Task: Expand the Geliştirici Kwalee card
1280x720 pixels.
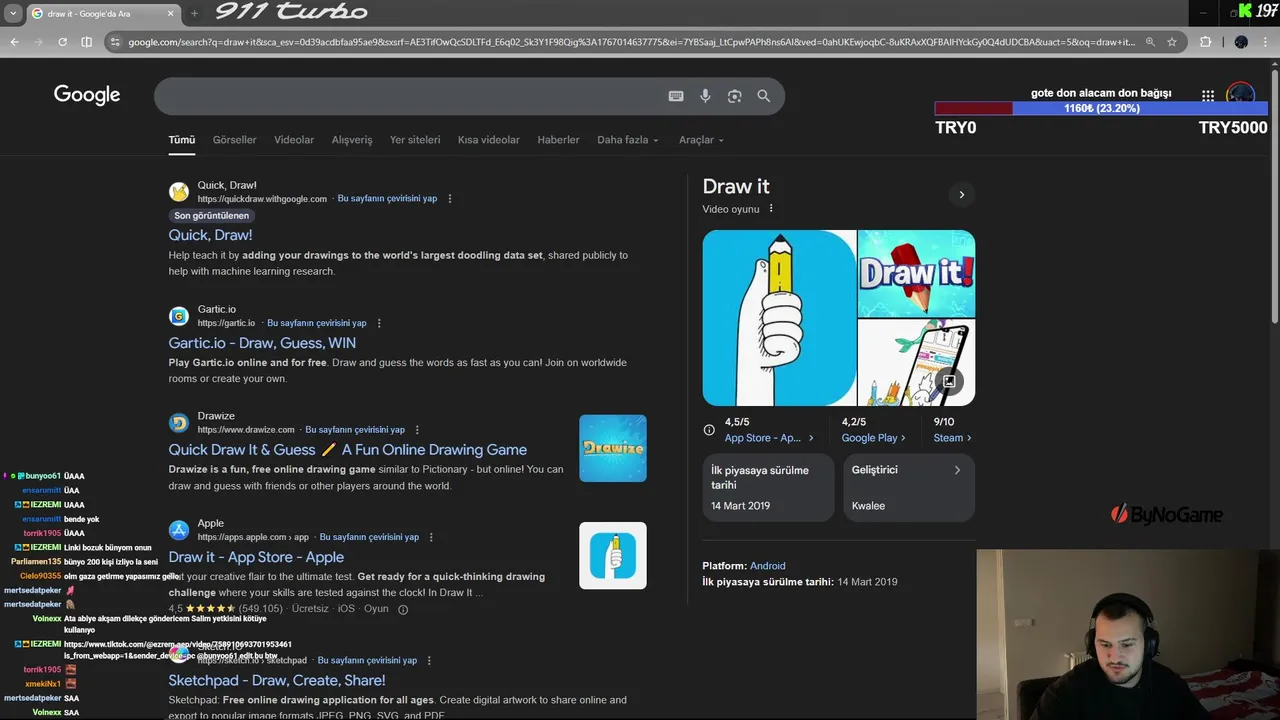Action: [909, 487]
